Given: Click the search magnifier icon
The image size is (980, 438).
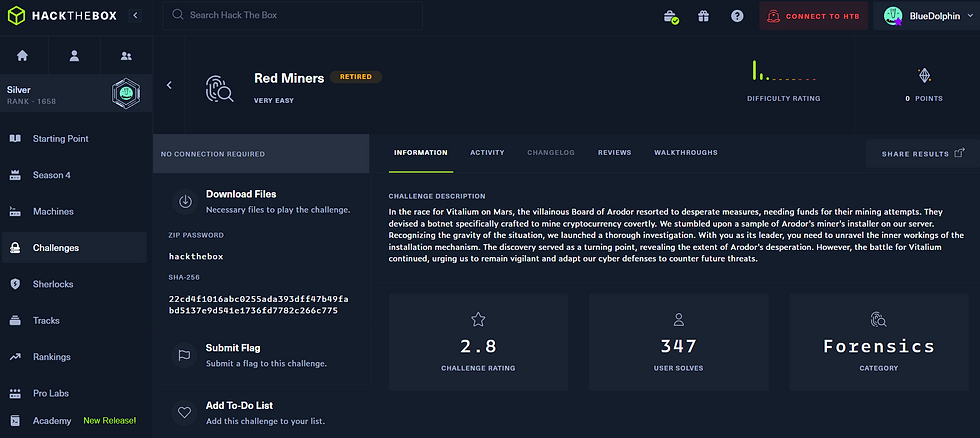Looking at the screenshot, I should (x=178, y=14).
